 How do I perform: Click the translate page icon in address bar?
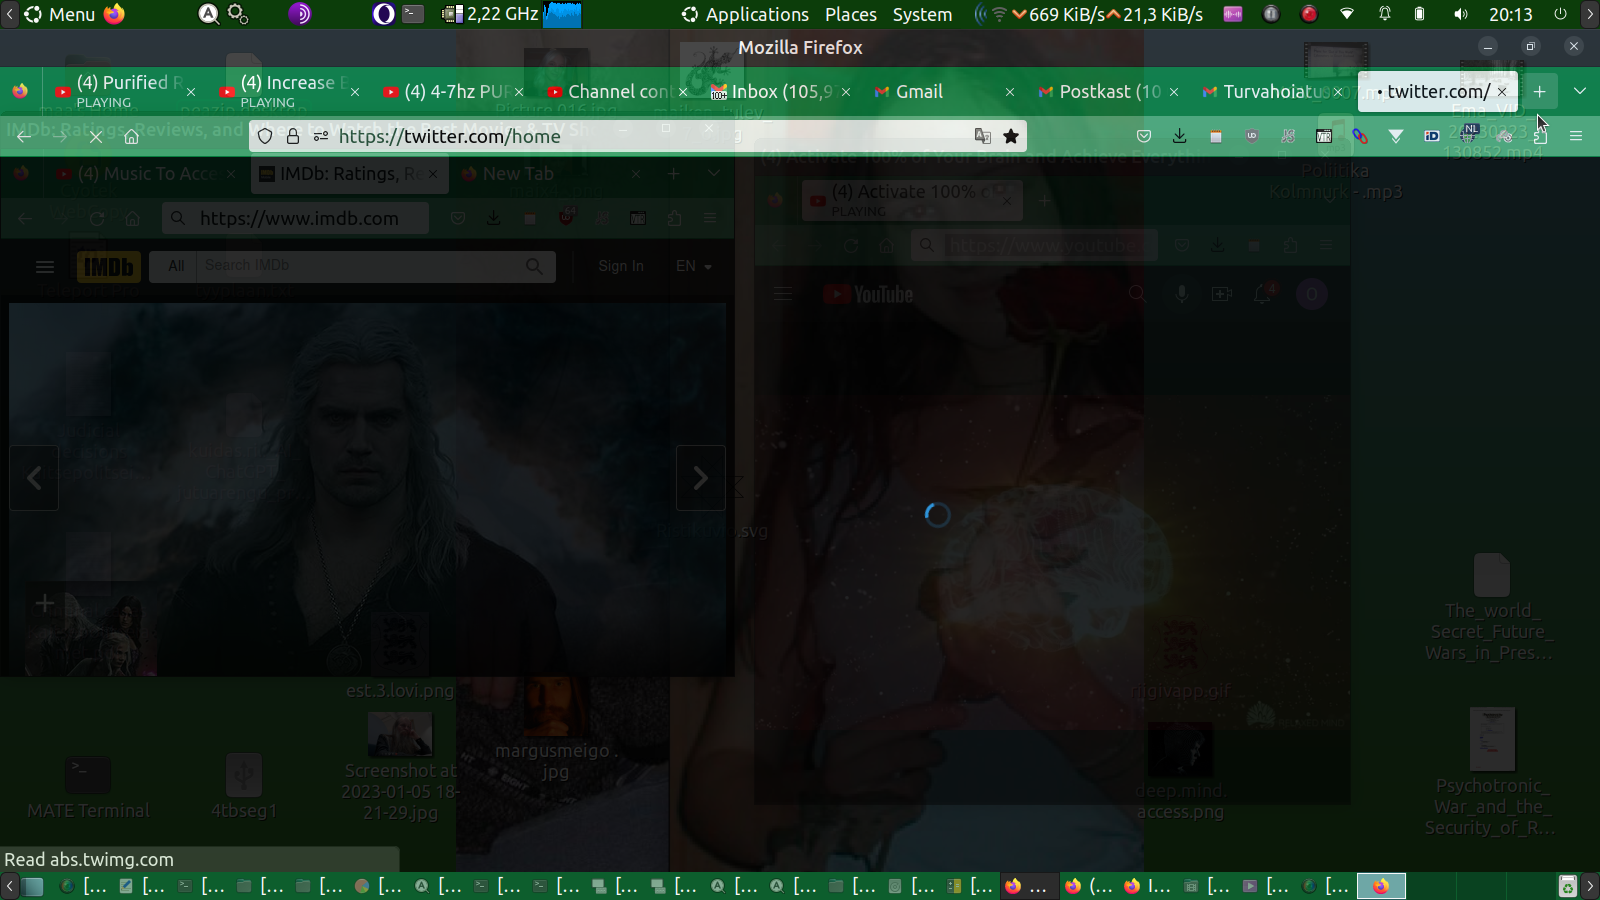983,136
